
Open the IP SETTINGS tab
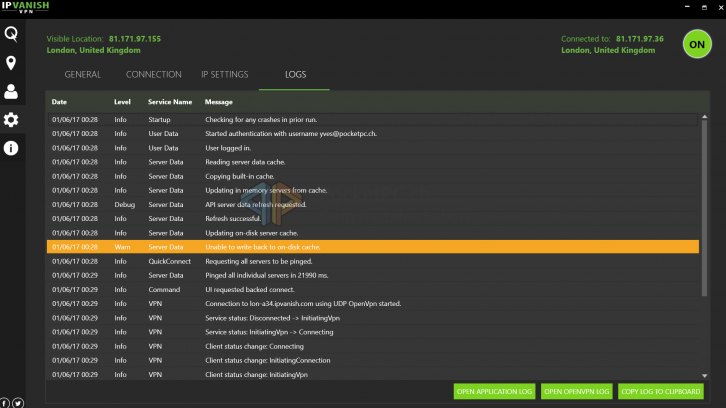(x=224, y=75)
